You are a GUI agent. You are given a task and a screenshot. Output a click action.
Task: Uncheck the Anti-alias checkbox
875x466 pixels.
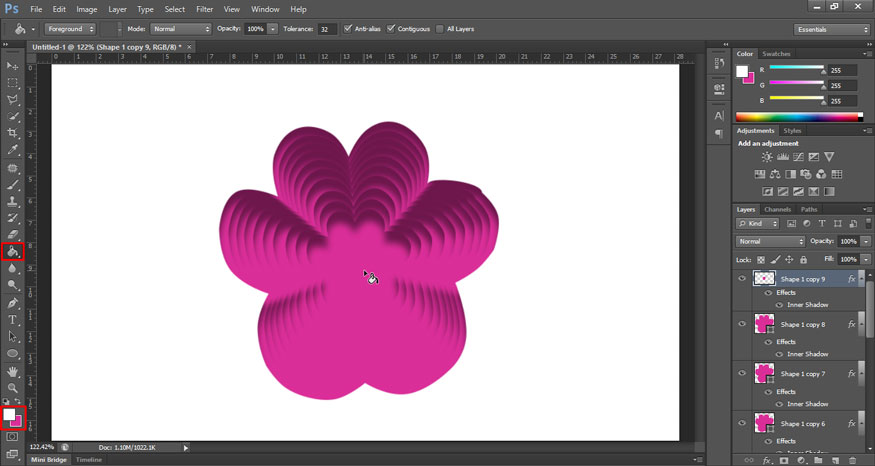click(x=348, y=29)
